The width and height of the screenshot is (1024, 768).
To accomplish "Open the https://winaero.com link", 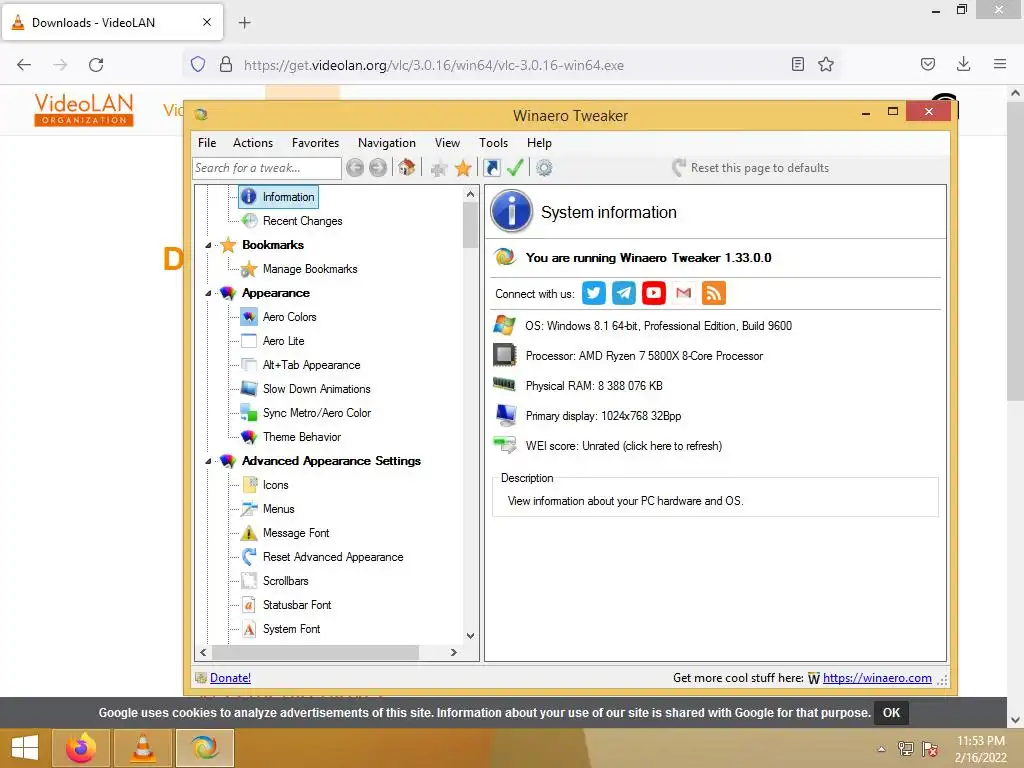I will [877, 678].
